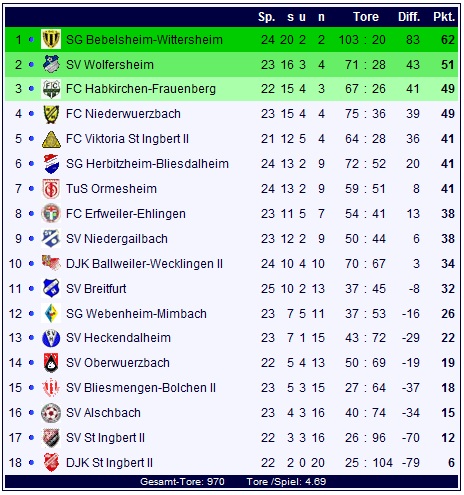The width and height of the screenshot is (464, 495).
Task: Click the DJK Ballweiler-Wecklingen II team name
Action: tap(144, 264)
